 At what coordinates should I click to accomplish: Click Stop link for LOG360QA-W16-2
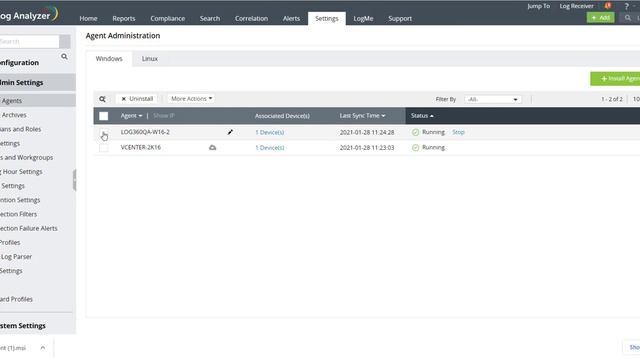[458, 132]
